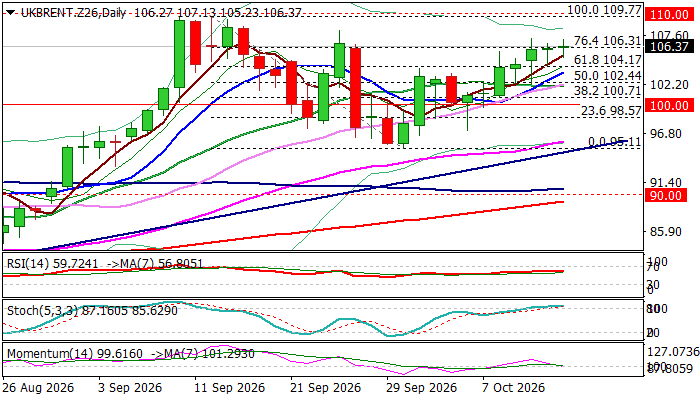Select the Fibonacci label 0.0 95.11
This screenshot has height=400, width=700.
click(615, 142)
